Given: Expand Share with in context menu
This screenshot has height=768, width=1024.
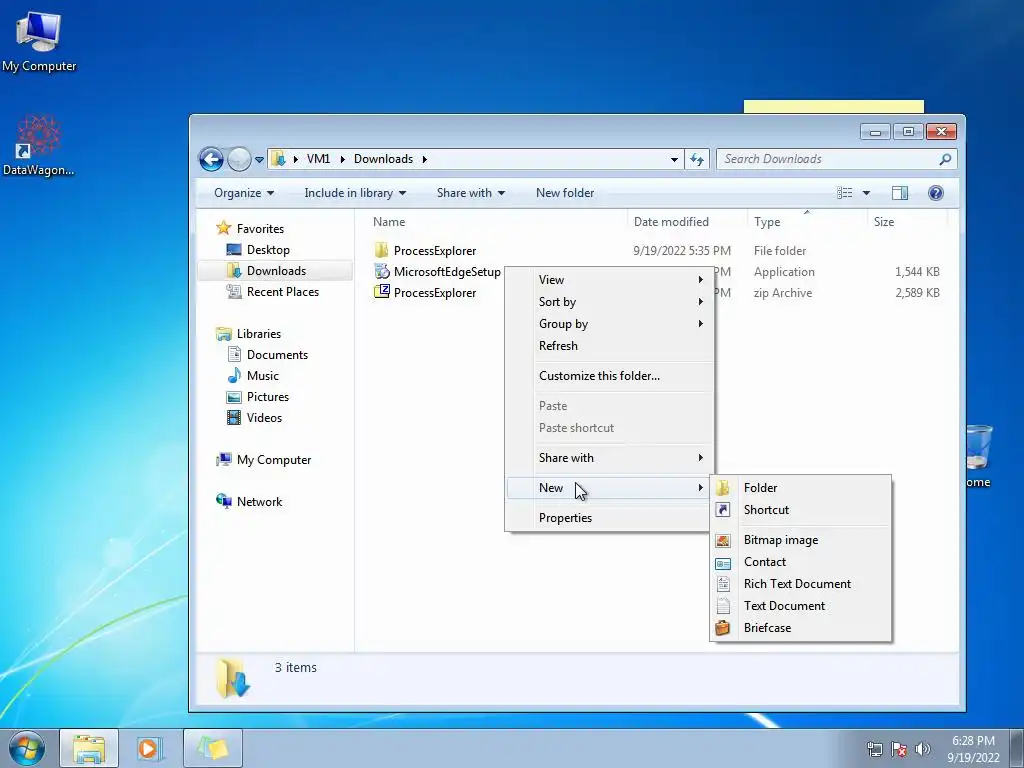Looking at the screenshot, I should pyautogui.click(x=610, y=458).
